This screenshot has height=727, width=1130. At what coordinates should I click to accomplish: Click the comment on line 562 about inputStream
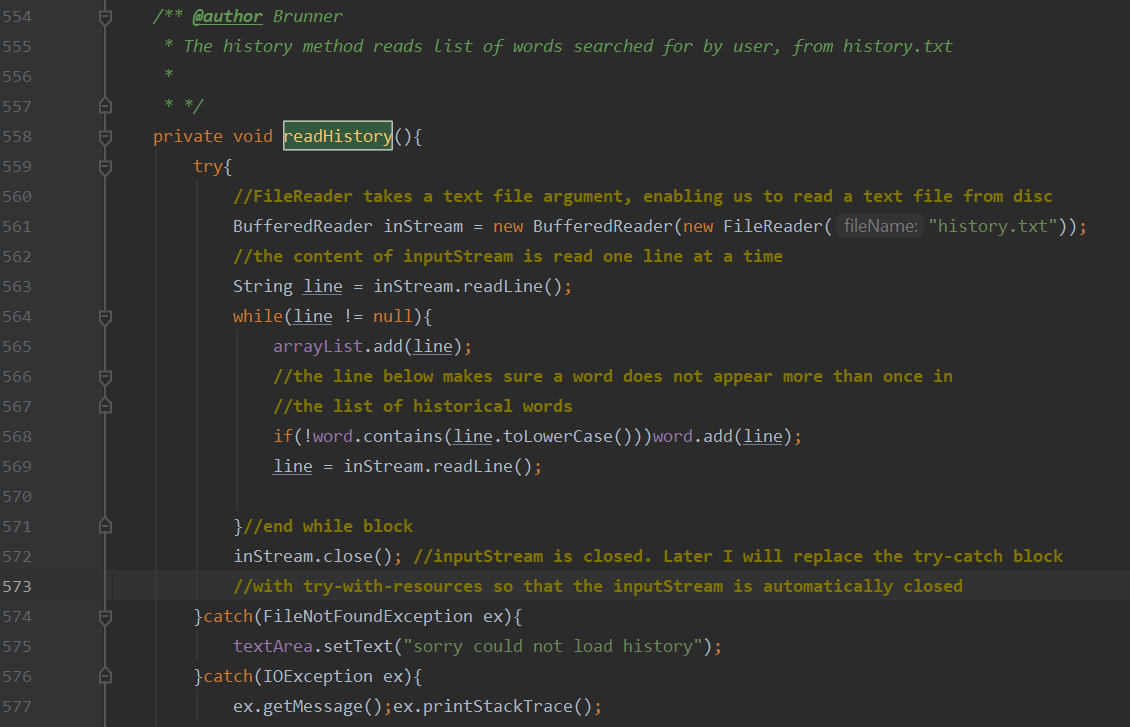tap(508, 257)
